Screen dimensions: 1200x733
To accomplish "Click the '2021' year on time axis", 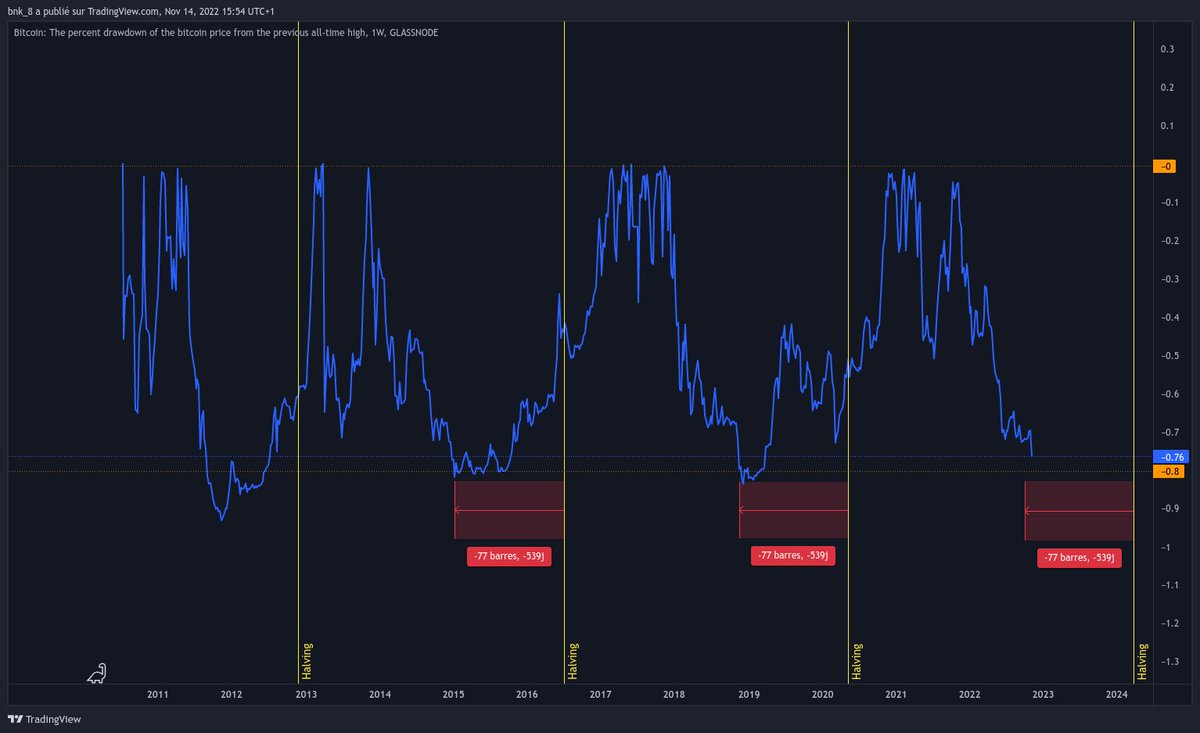I will coord(896,695).
